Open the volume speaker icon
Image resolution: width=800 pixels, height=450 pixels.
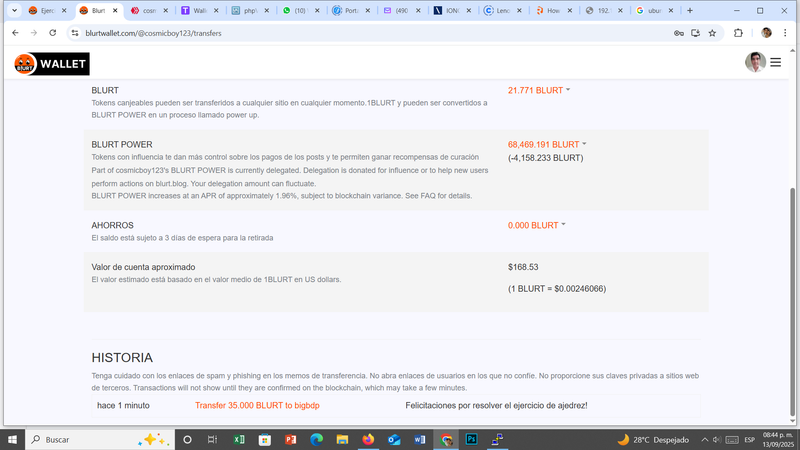coord(716,439)
